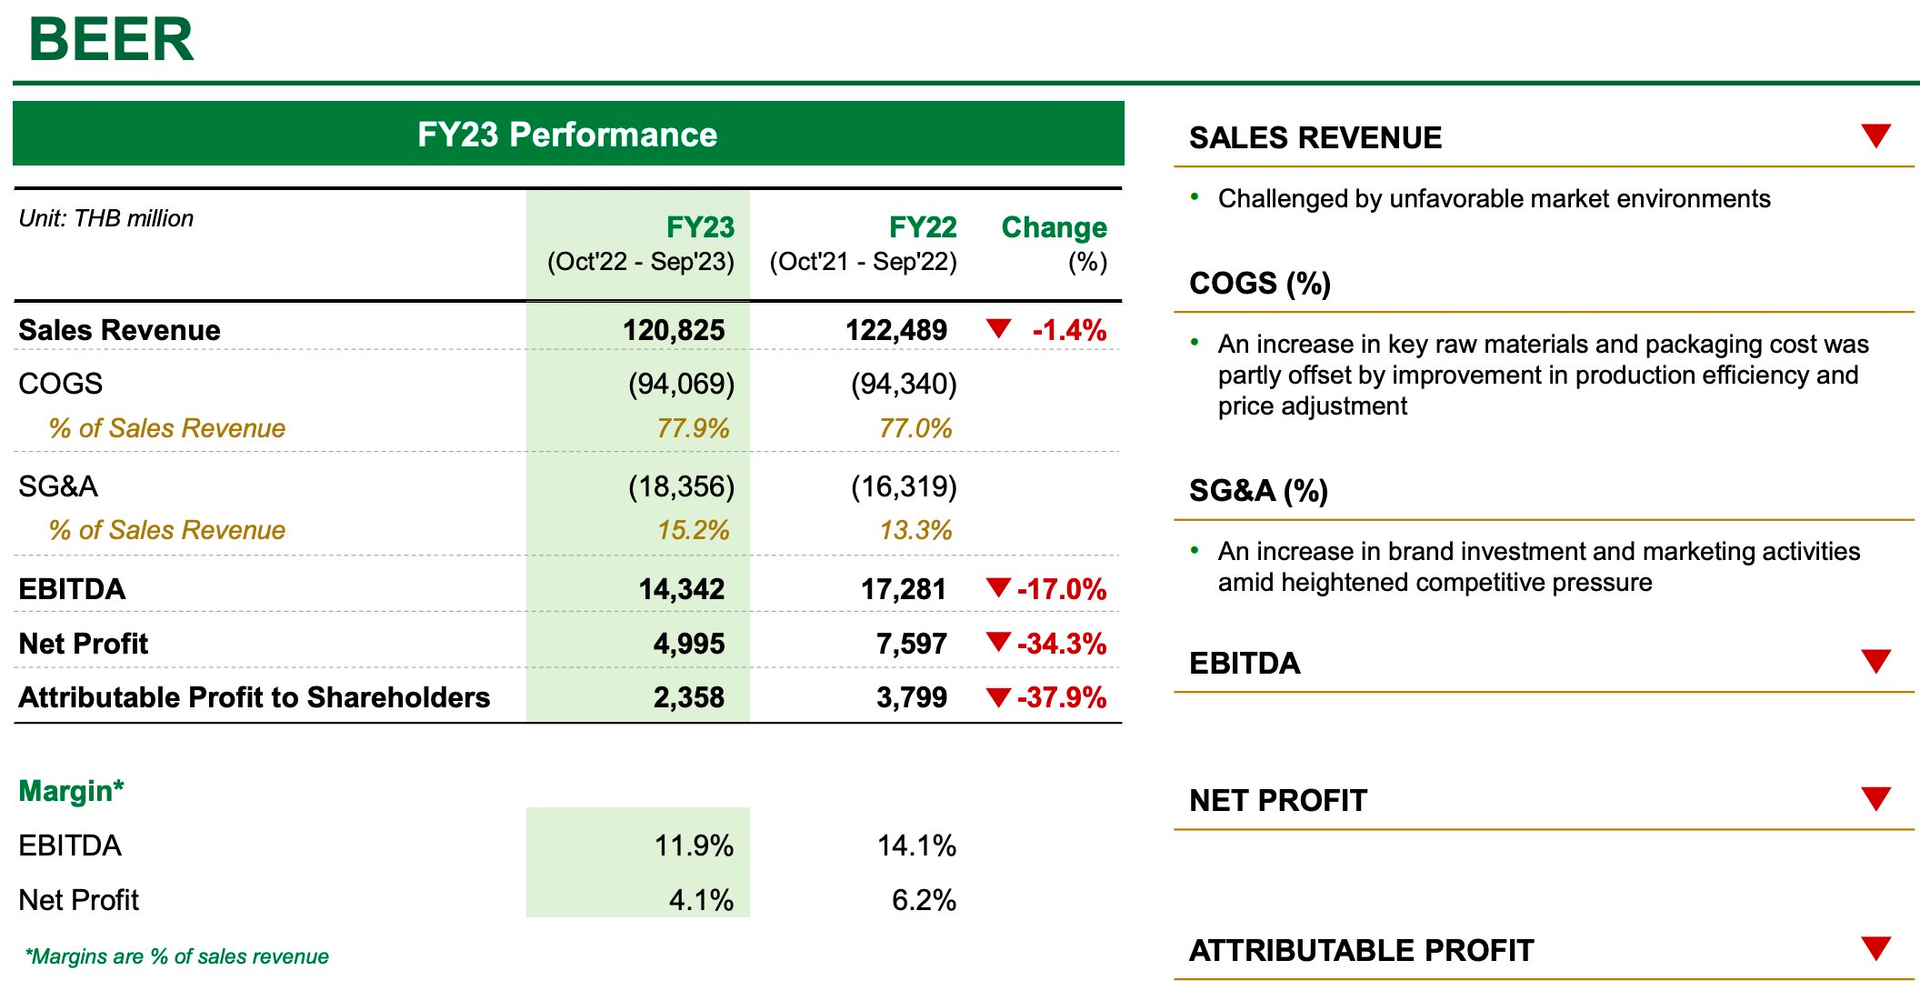Click the red down triangle beside SALES REVENUE heading

pyautogui.click(x=1876, y=135)
